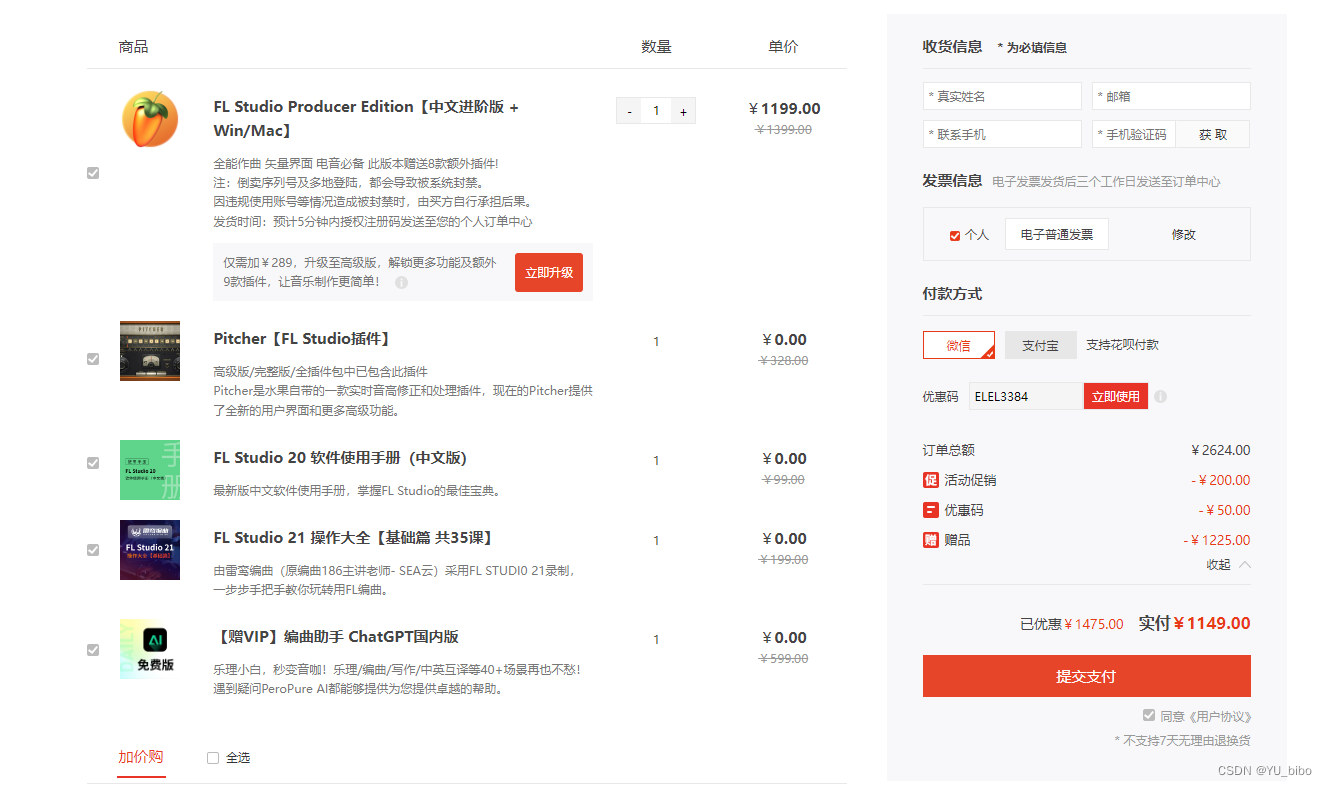Toggle the Pitcher plugin checkbox
Screen dimensions: 1327x786
coord(93,359)
